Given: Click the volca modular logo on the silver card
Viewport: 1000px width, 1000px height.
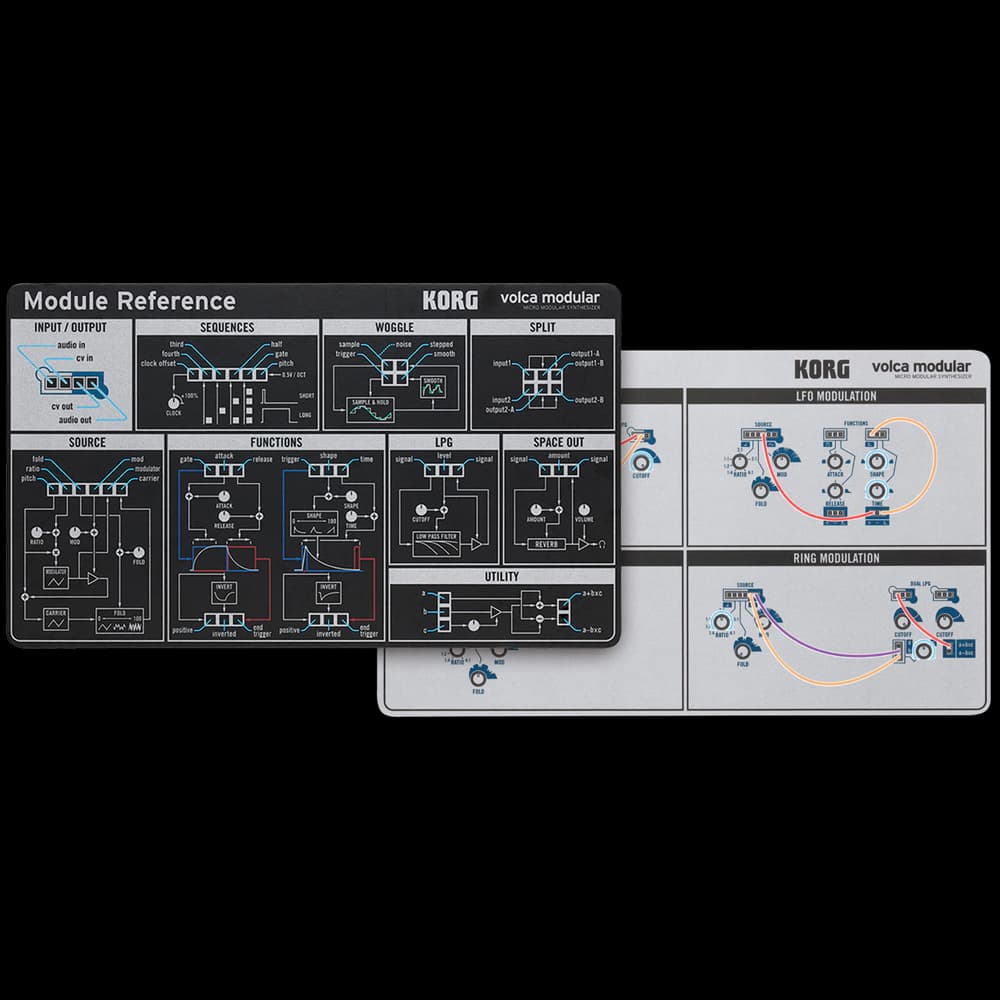Looking at the screenshot, I should (922, 369).
